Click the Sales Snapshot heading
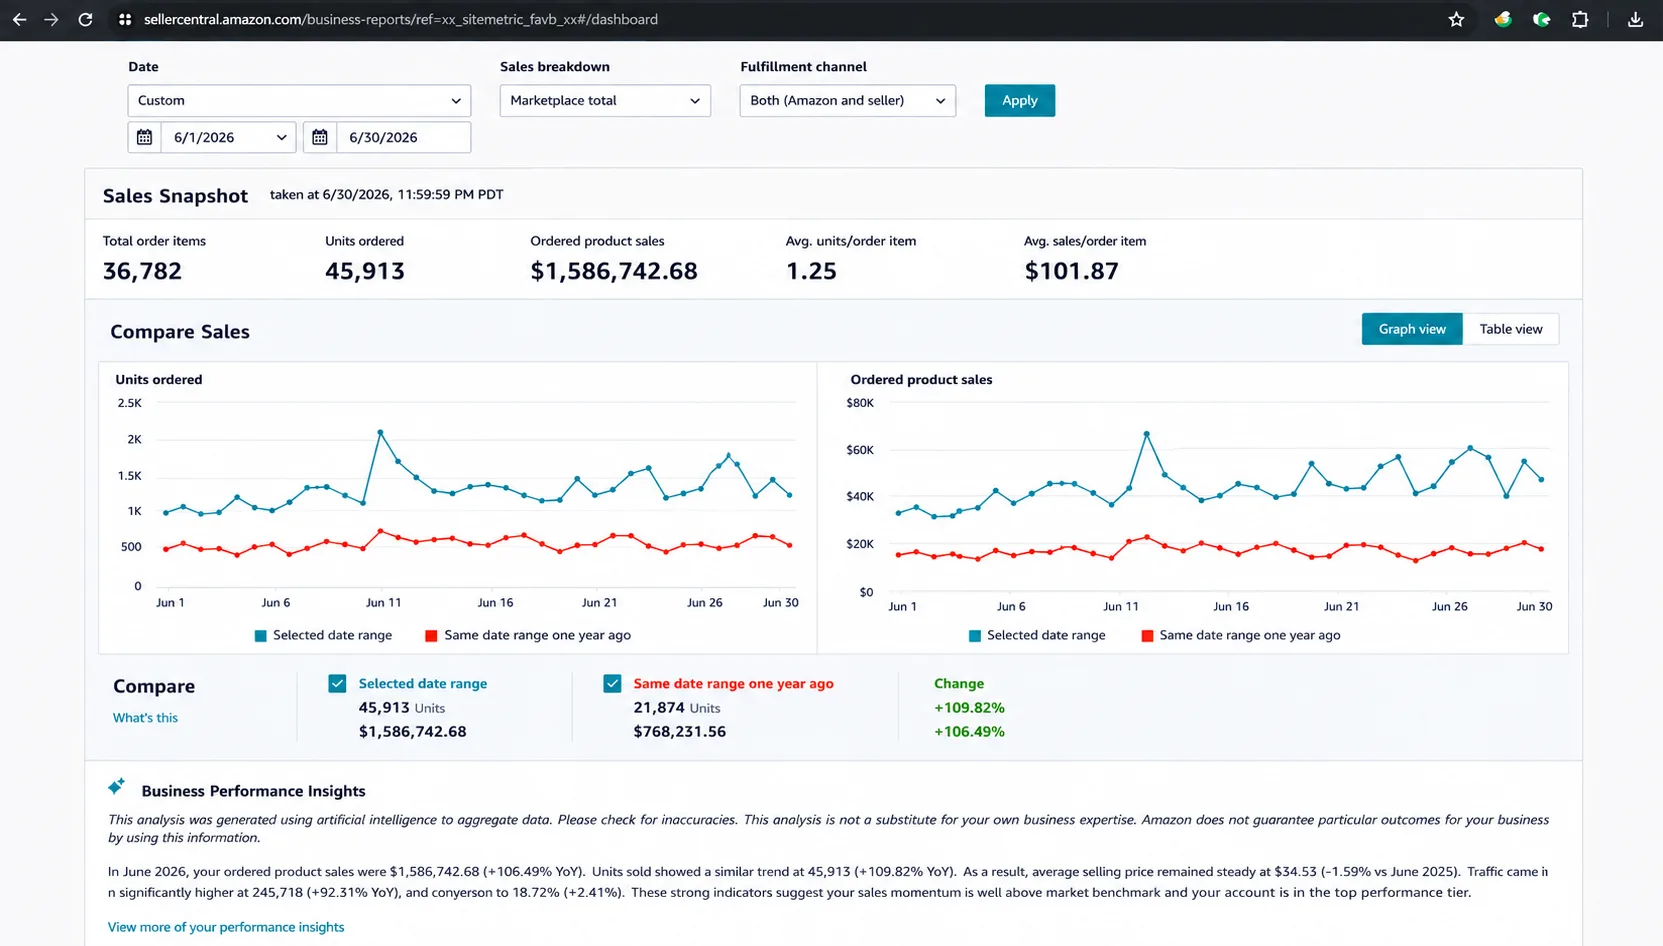 pyautogui.click(x=175, y=196)
